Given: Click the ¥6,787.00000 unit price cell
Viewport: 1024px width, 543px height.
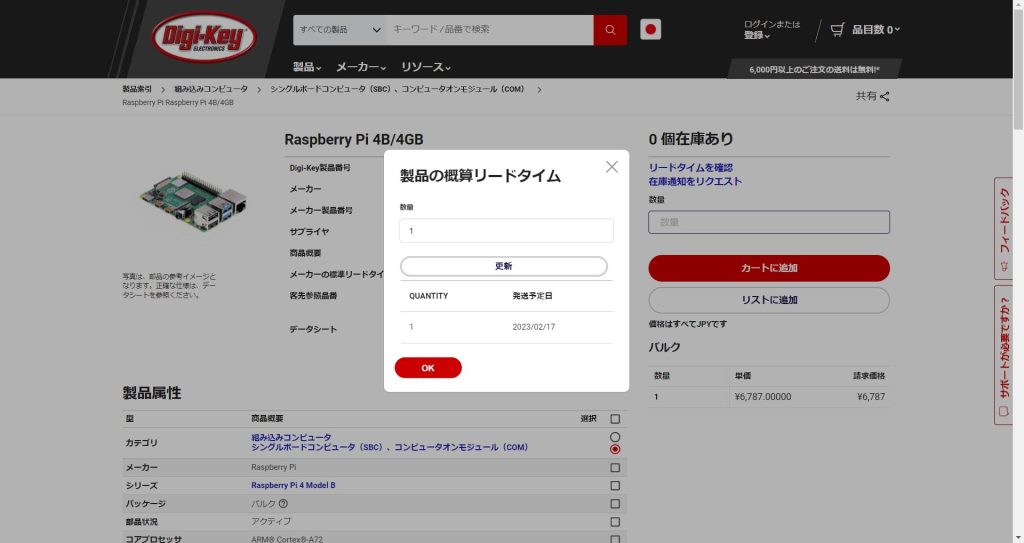Looking at the screenshot, I should [x=763, y=397].
